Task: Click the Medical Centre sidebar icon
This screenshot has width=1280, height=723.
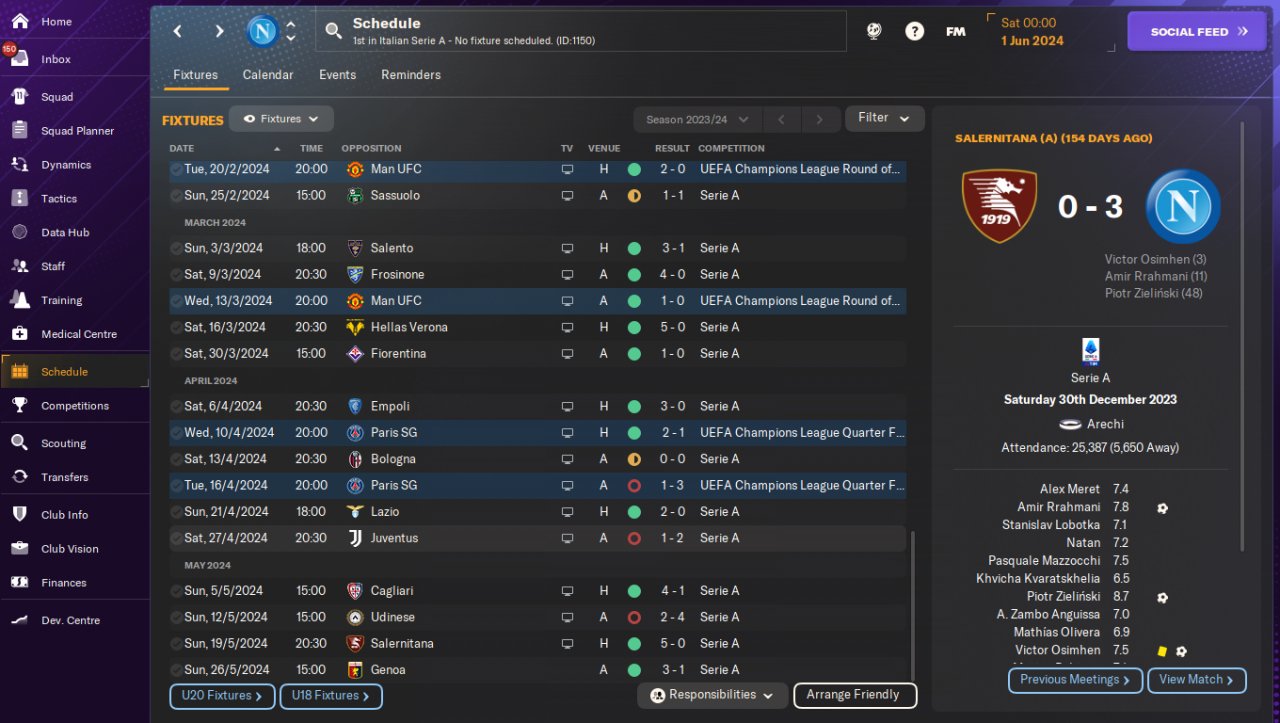Action: [19, 334]
